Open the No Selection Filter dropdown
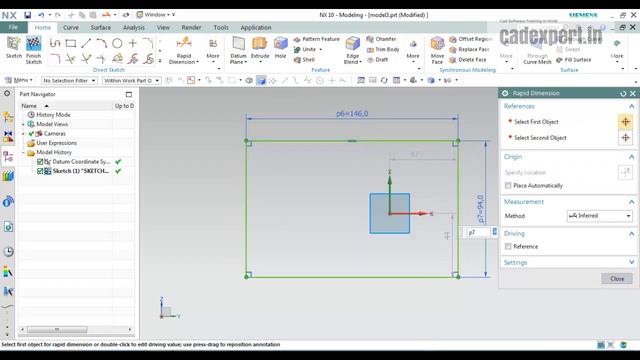640x360 pixels. 69,80
